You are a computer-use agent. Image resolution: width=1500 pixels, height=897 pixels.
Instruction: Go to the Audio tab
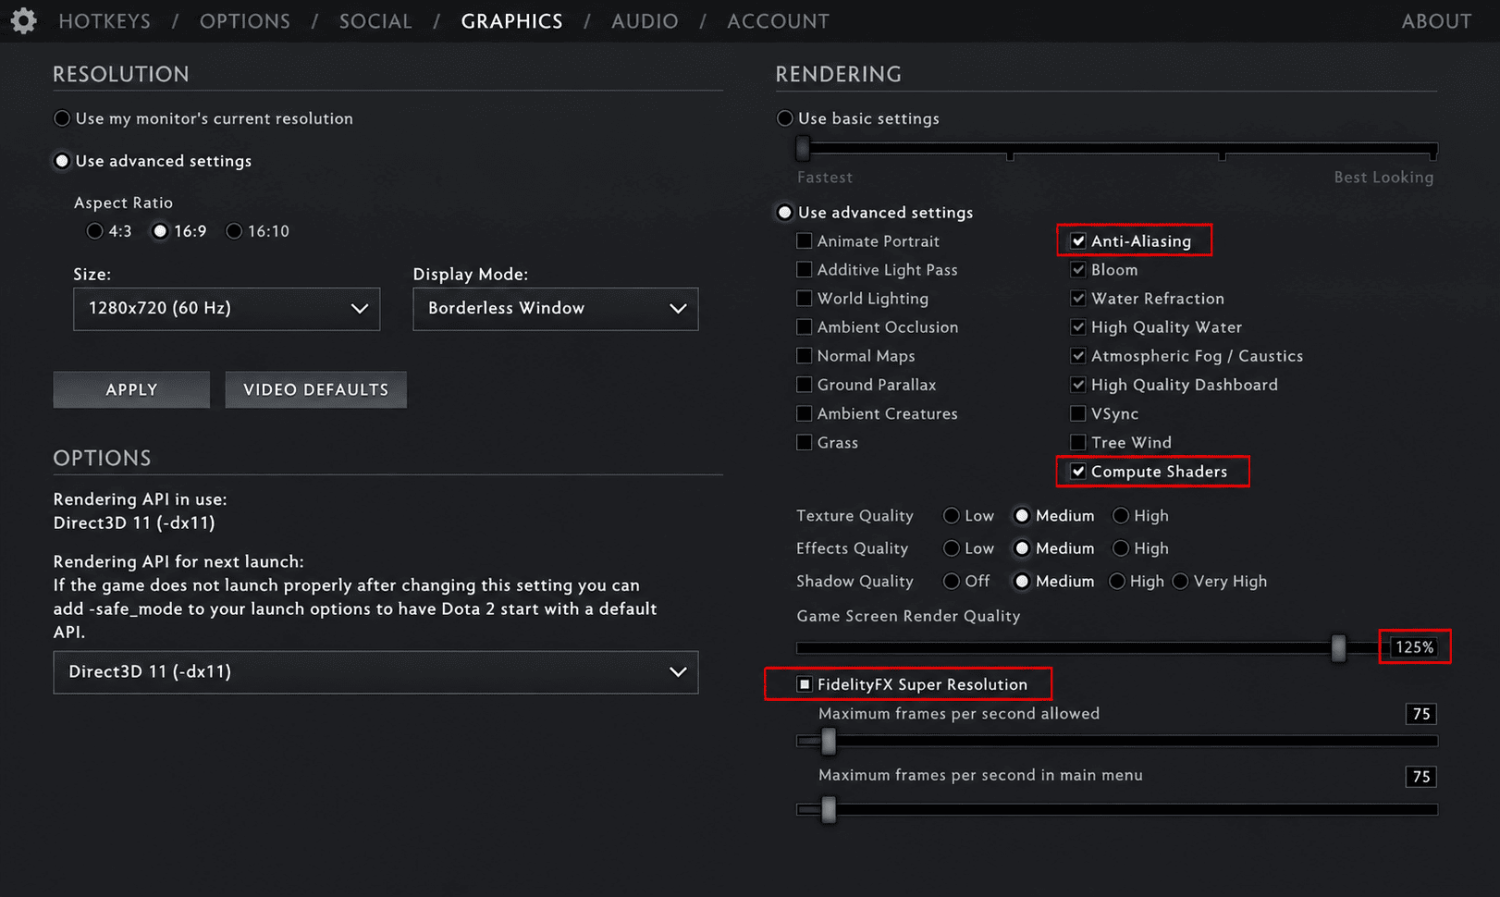coord(645,21)
